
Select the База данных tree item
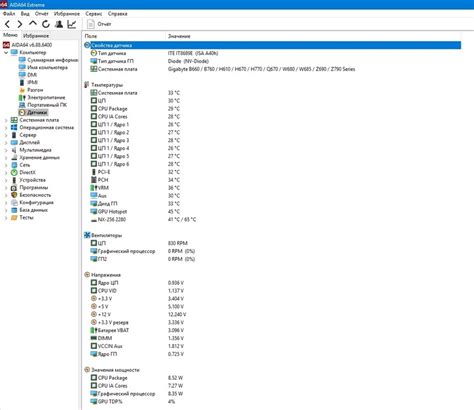pyautogui.click(x=33, y=210)
